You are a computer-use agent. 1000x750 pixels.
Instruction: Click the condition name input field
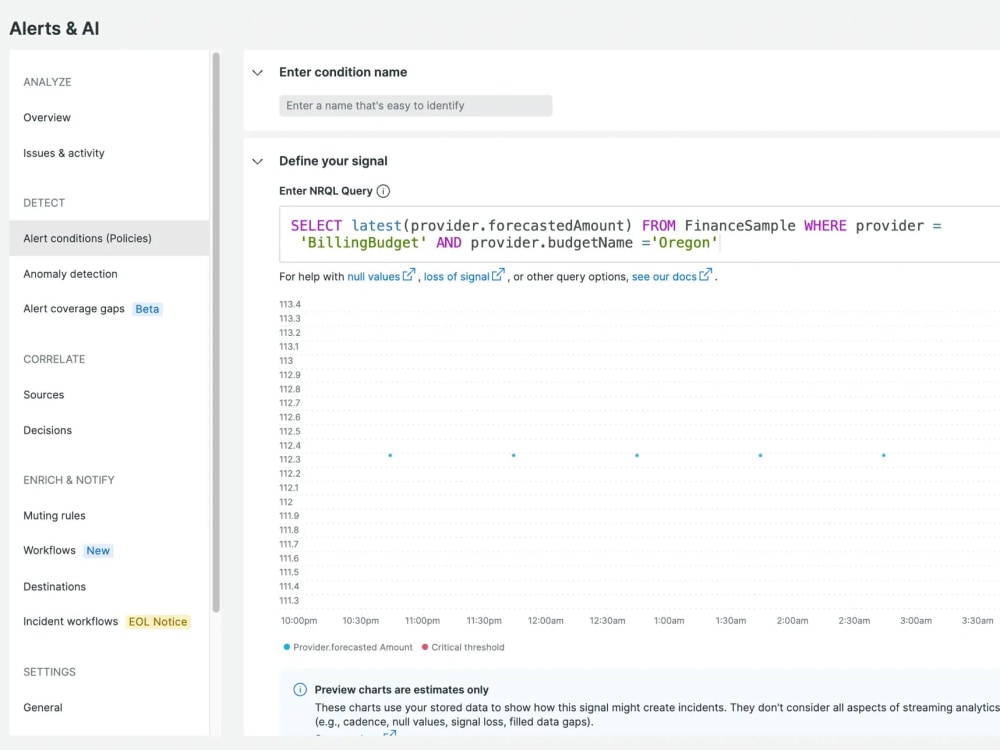(x=416, y=106)
